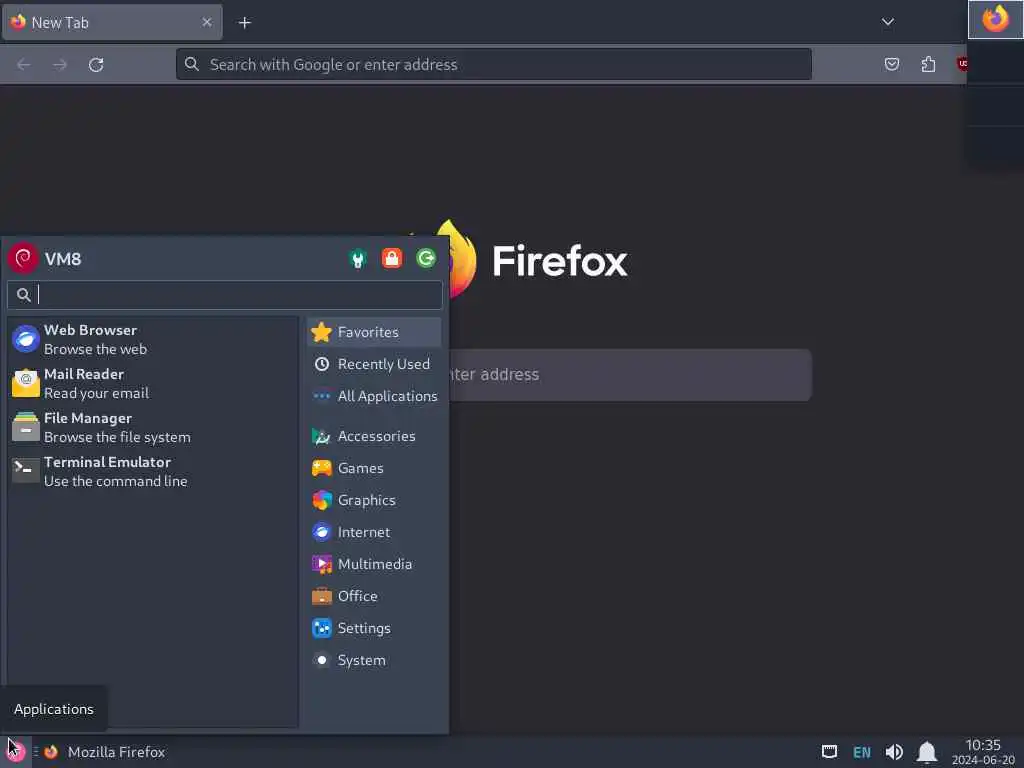Open Save to Pocket icon

tap(891, 64)
